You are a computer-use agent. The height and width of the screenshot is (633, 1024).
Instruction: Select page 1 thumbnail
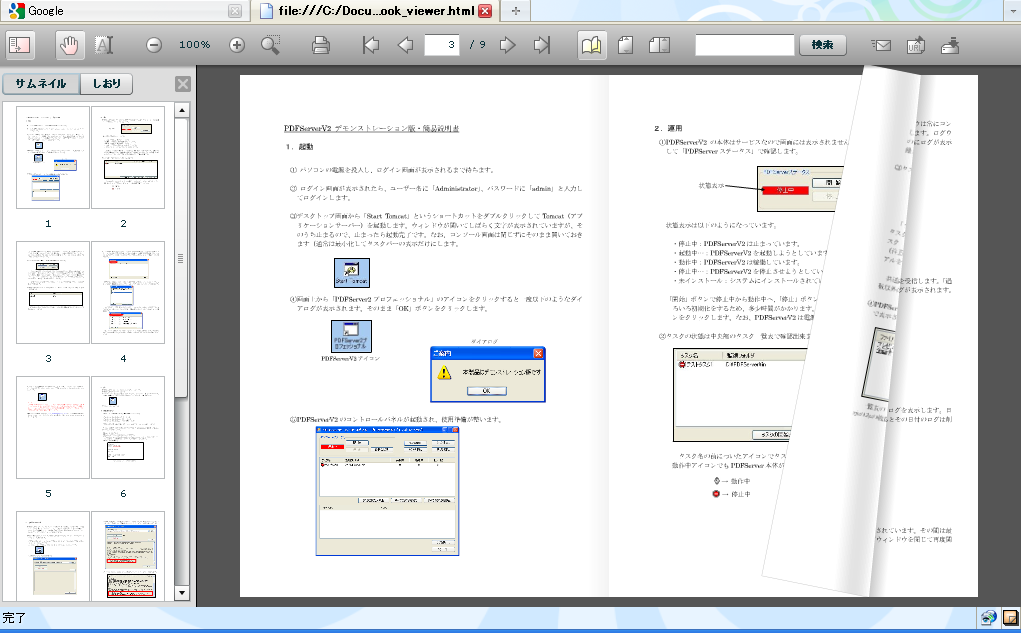[x=53, y=157]
